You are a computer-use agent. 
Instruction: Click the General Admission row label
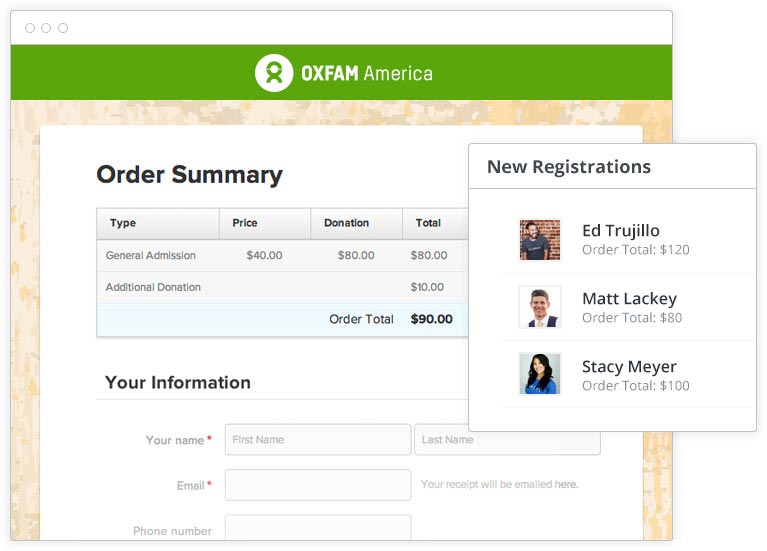pos(151,255)
